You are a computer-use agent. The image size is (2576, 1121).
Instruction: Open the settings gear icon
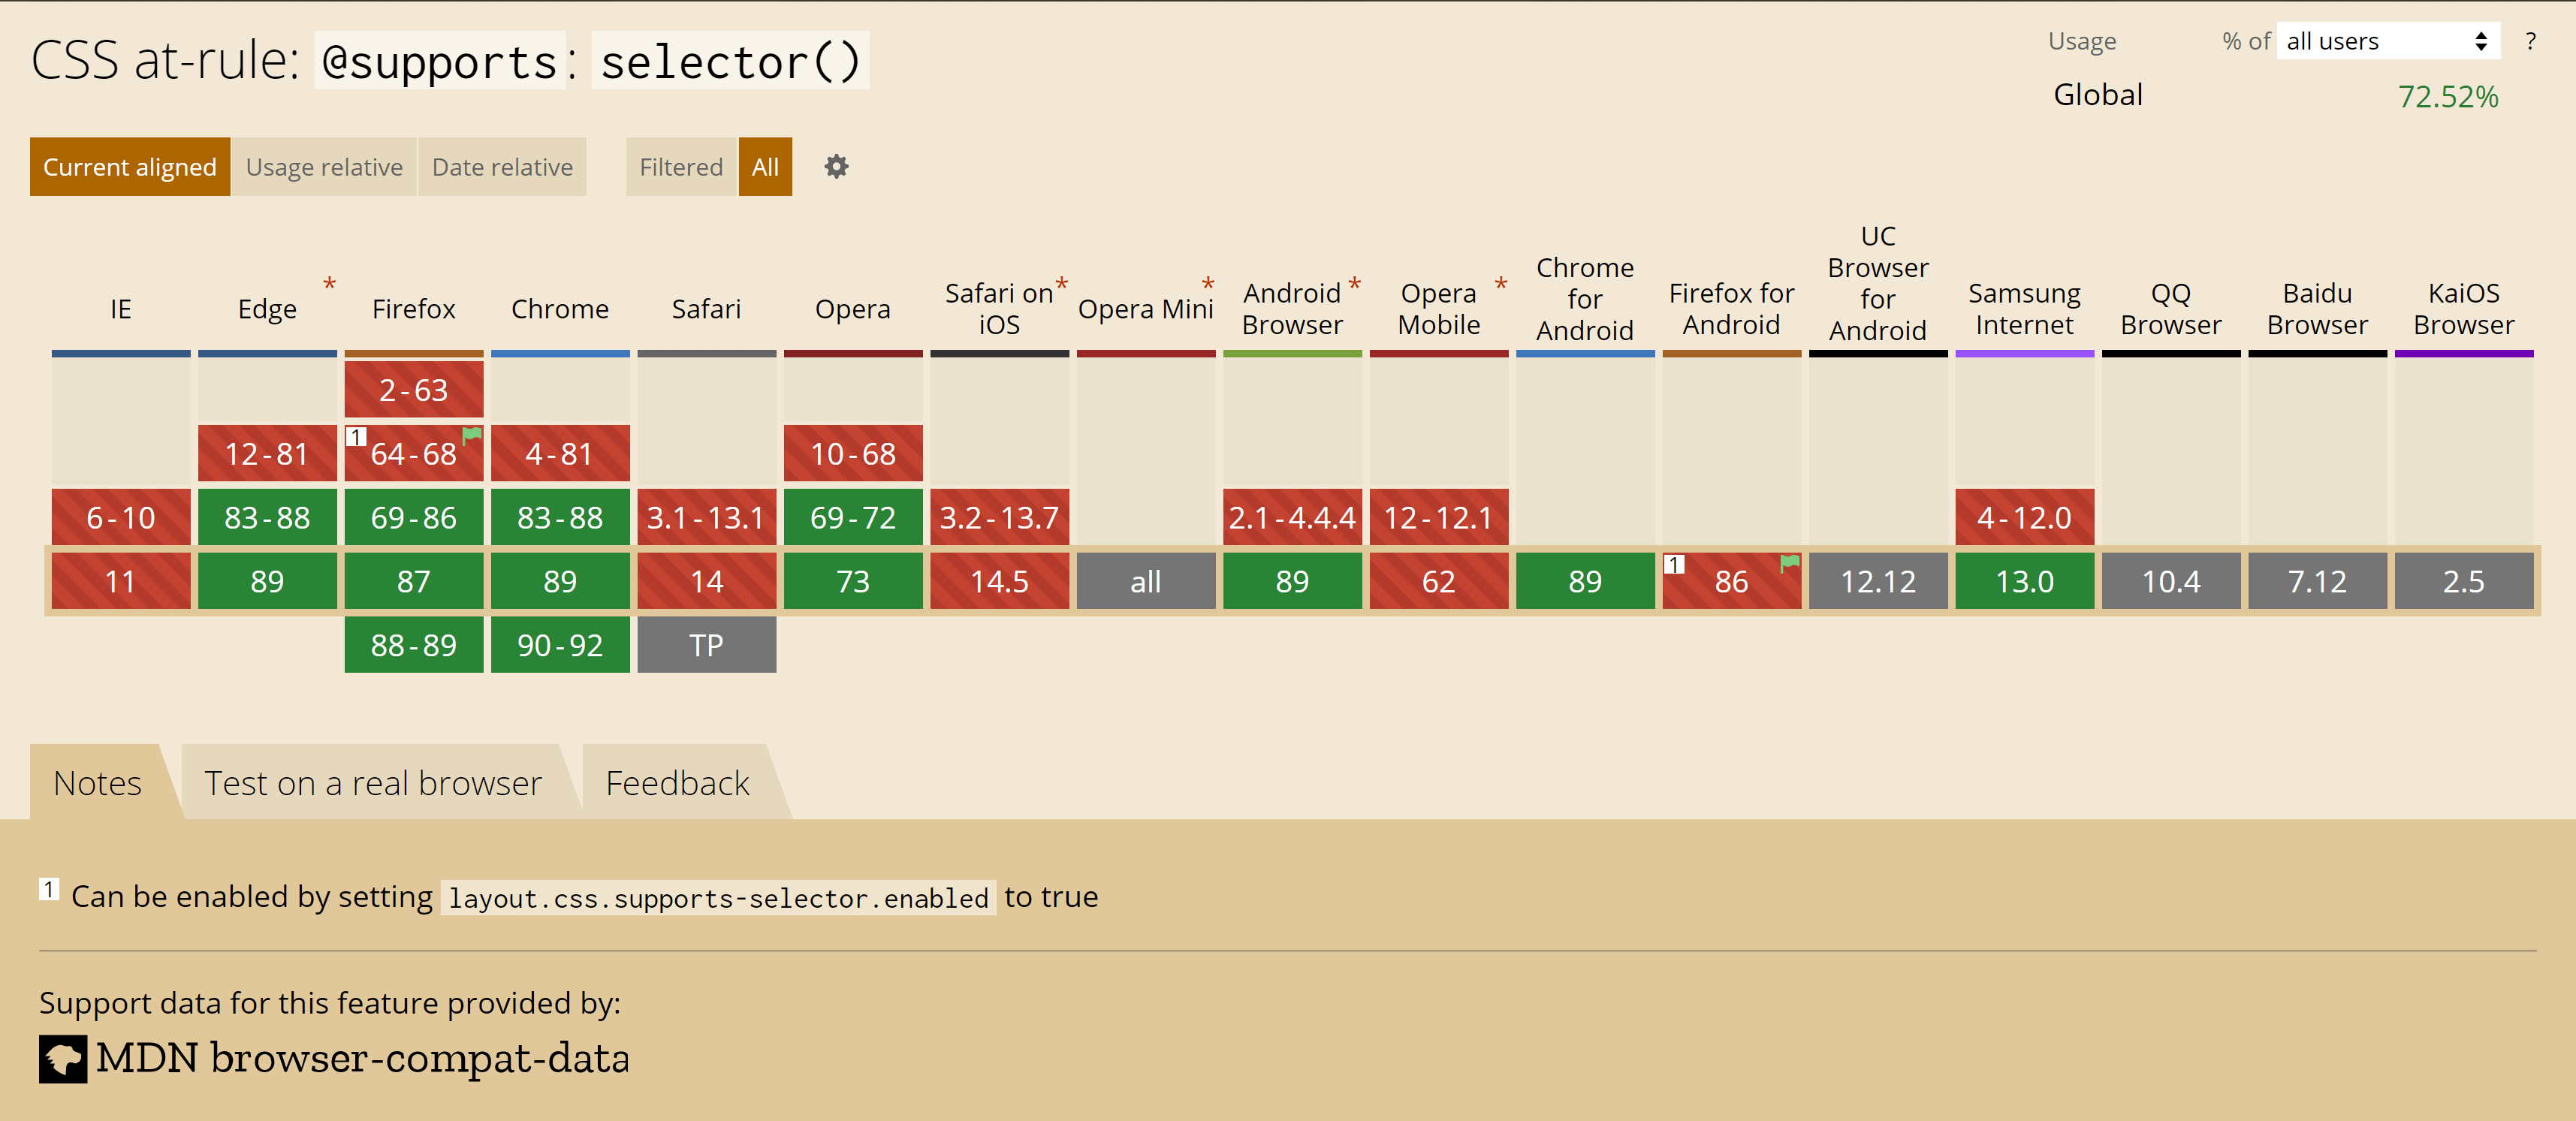coord(836,167)
